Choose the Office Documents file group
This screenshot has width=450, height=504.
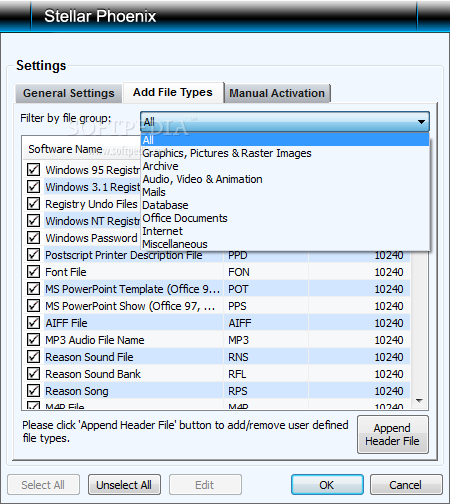click(x=285, y=218)
